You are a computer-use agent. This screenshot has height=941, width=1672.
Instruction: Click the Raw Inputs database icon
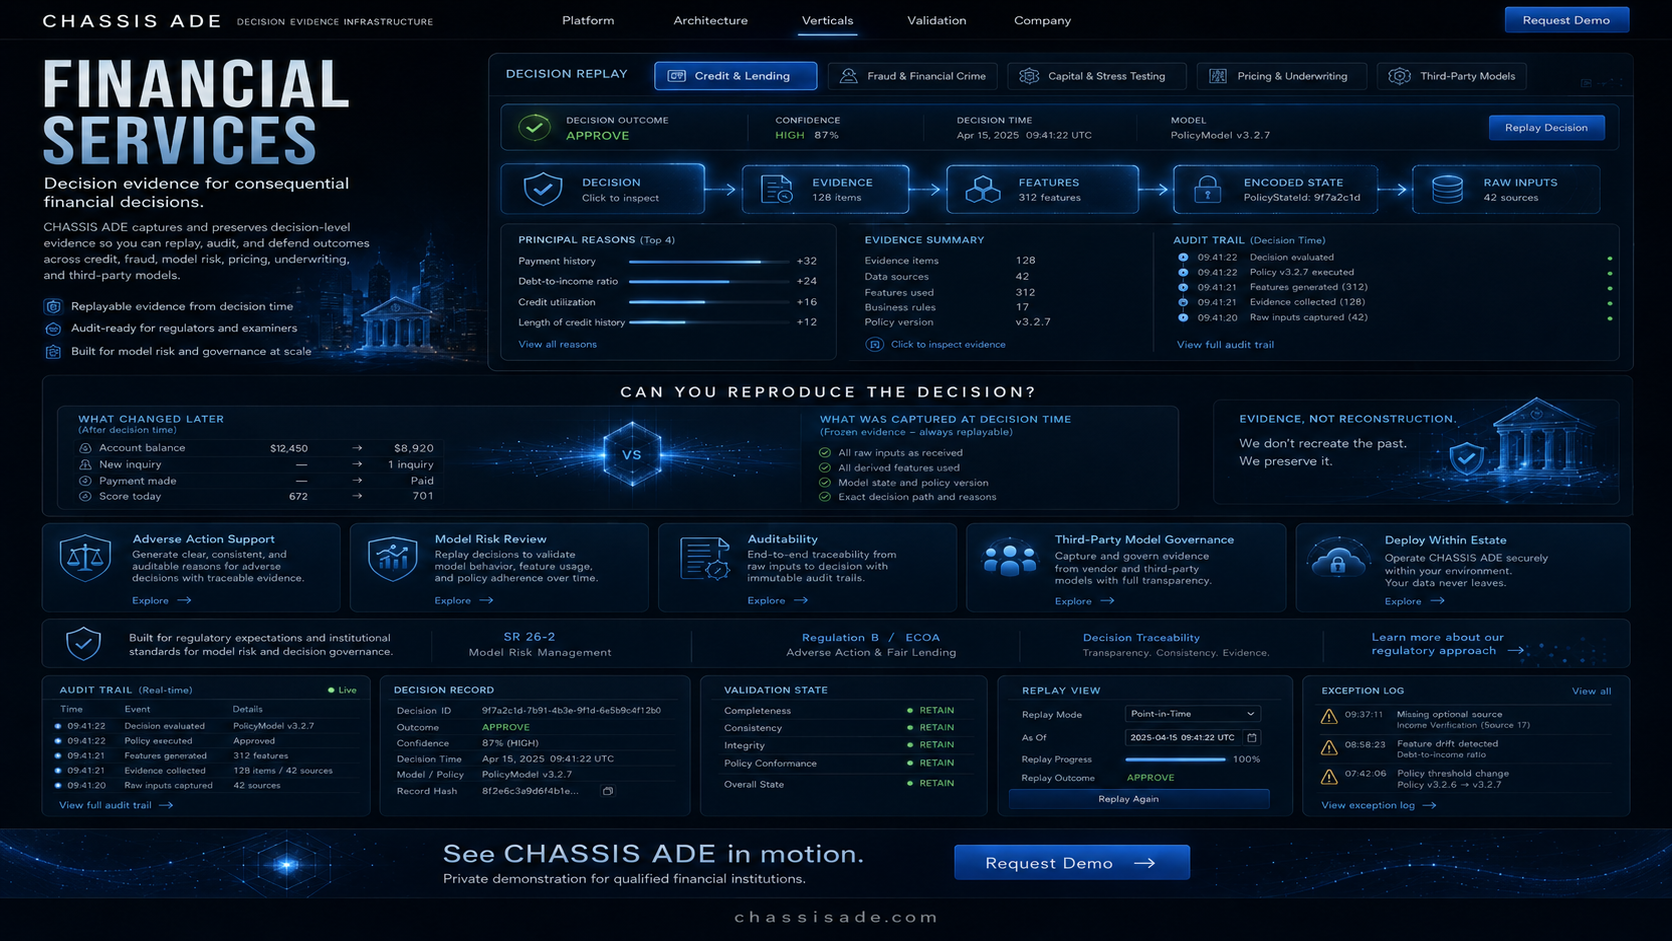pyautogui.click(x=1447, y=189)
